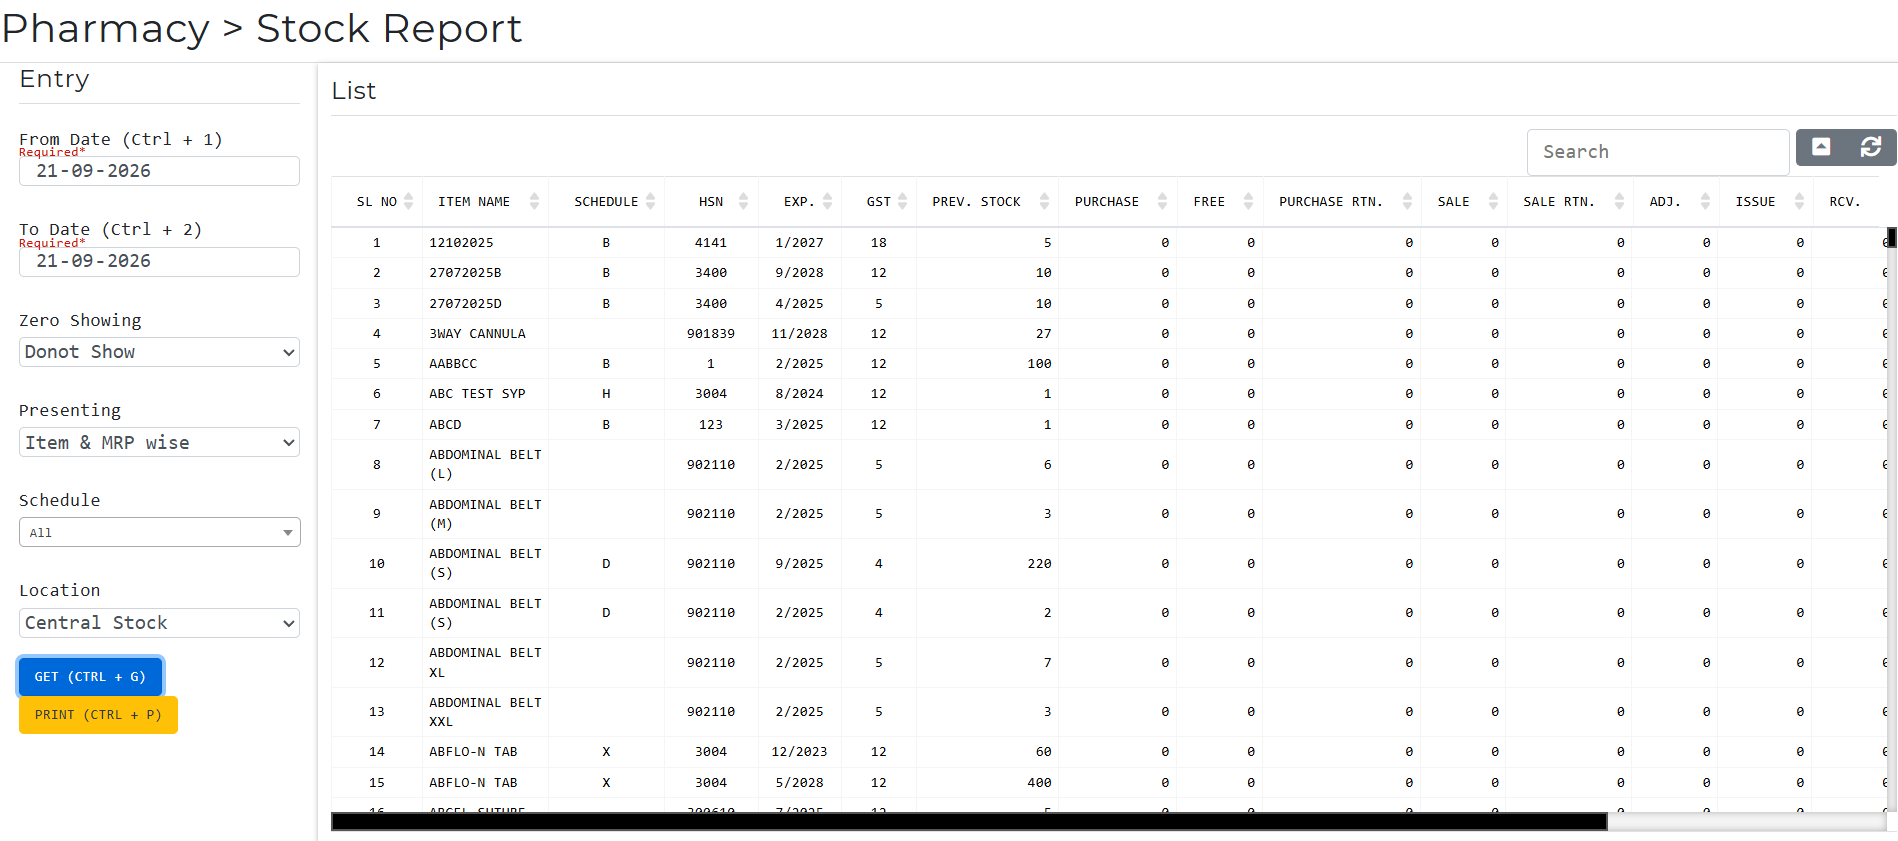Sort by PREV. STOCK column arrows
Viewport: 1898px width, 841px height.
coord(1044,201)
